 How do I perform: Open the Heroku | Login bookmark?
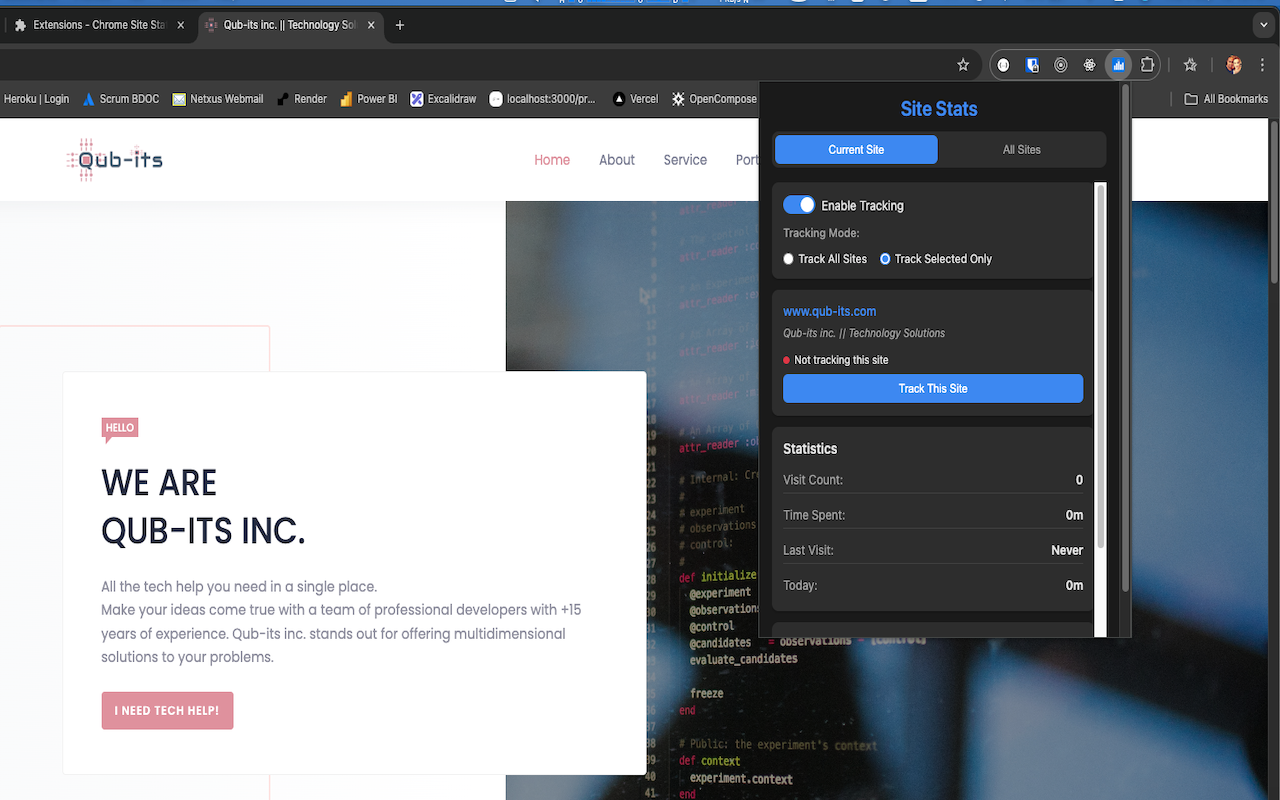coord(35,99)
